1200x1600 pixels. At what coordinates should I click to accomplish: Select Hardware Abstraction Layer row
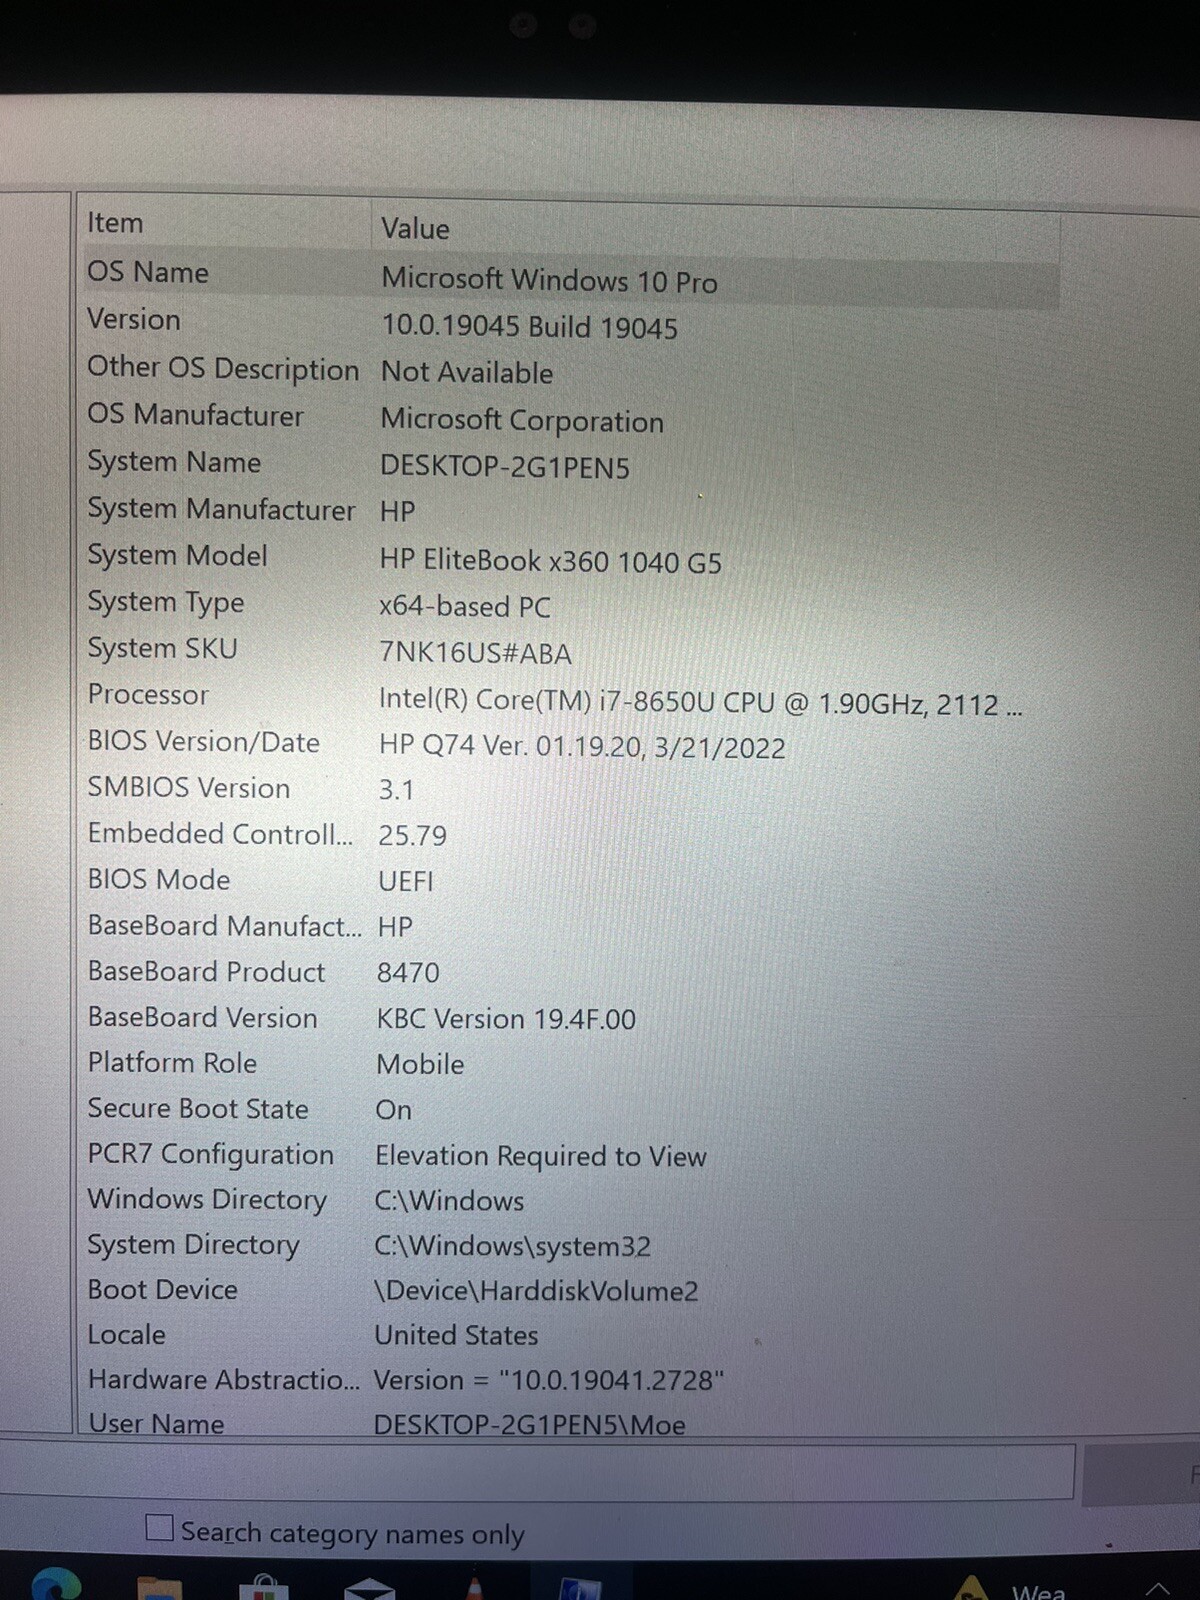568,1381
